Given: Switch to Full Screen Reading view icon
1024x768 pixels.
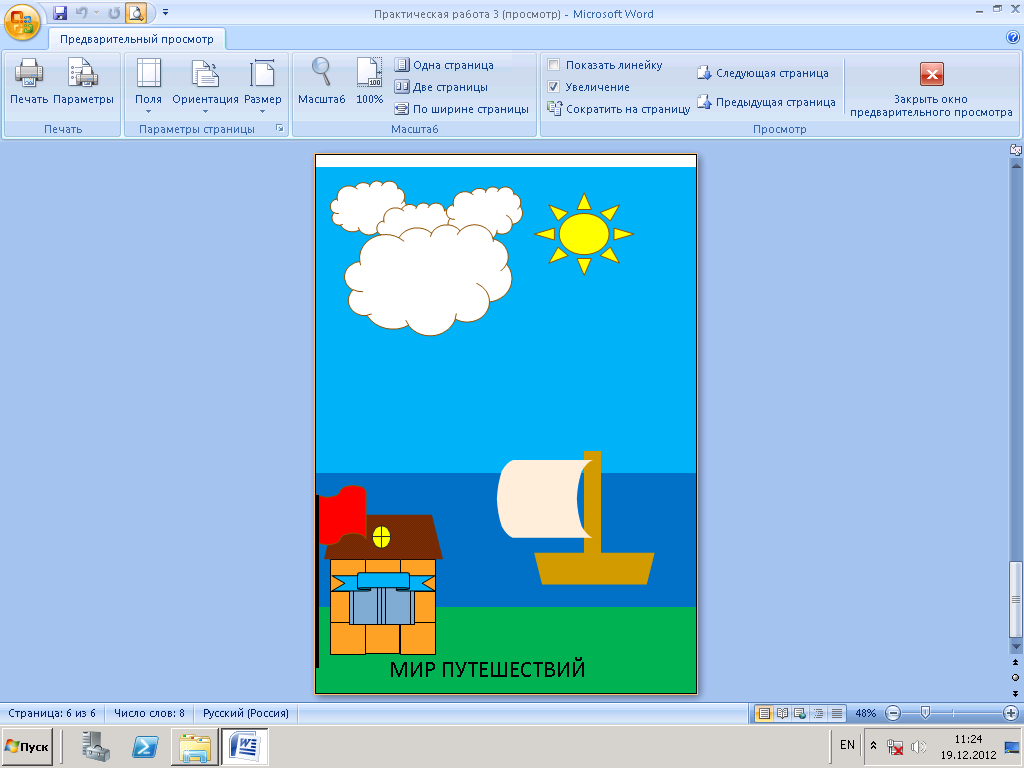Looking at the screenshot, I should click(x=782, y=713).
